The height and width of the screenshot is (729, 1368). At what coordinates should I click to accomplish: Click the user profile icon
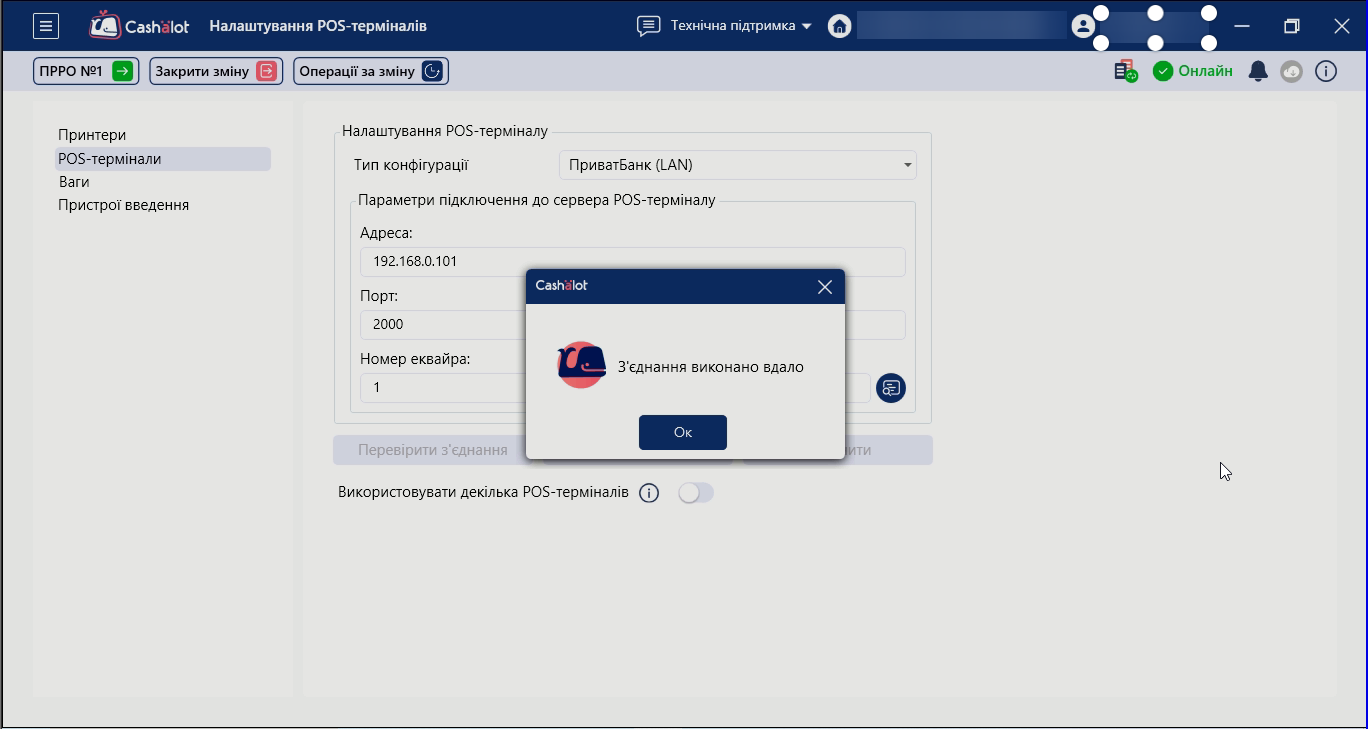pos(1082,26)
